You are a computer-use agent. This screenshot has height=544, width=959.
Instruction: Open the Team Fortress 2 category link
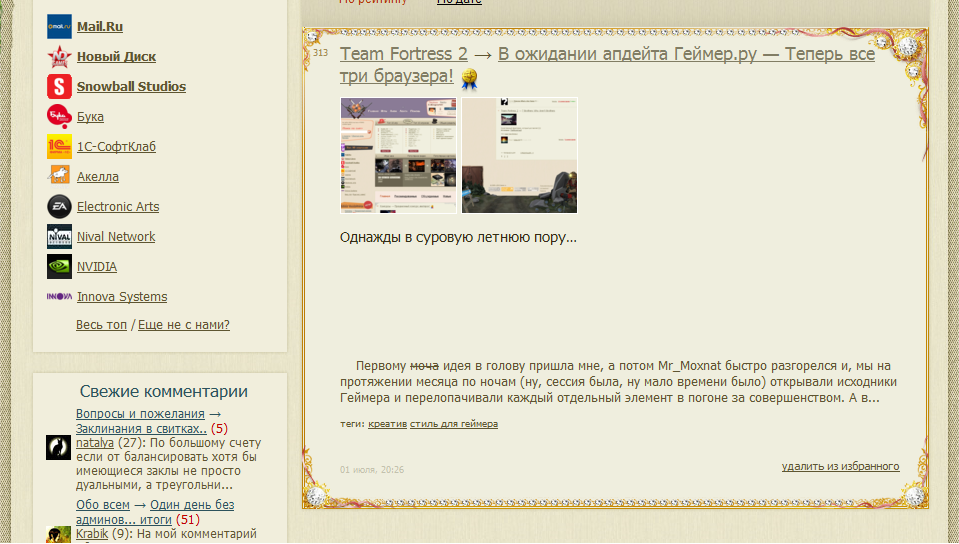[404, 54]
